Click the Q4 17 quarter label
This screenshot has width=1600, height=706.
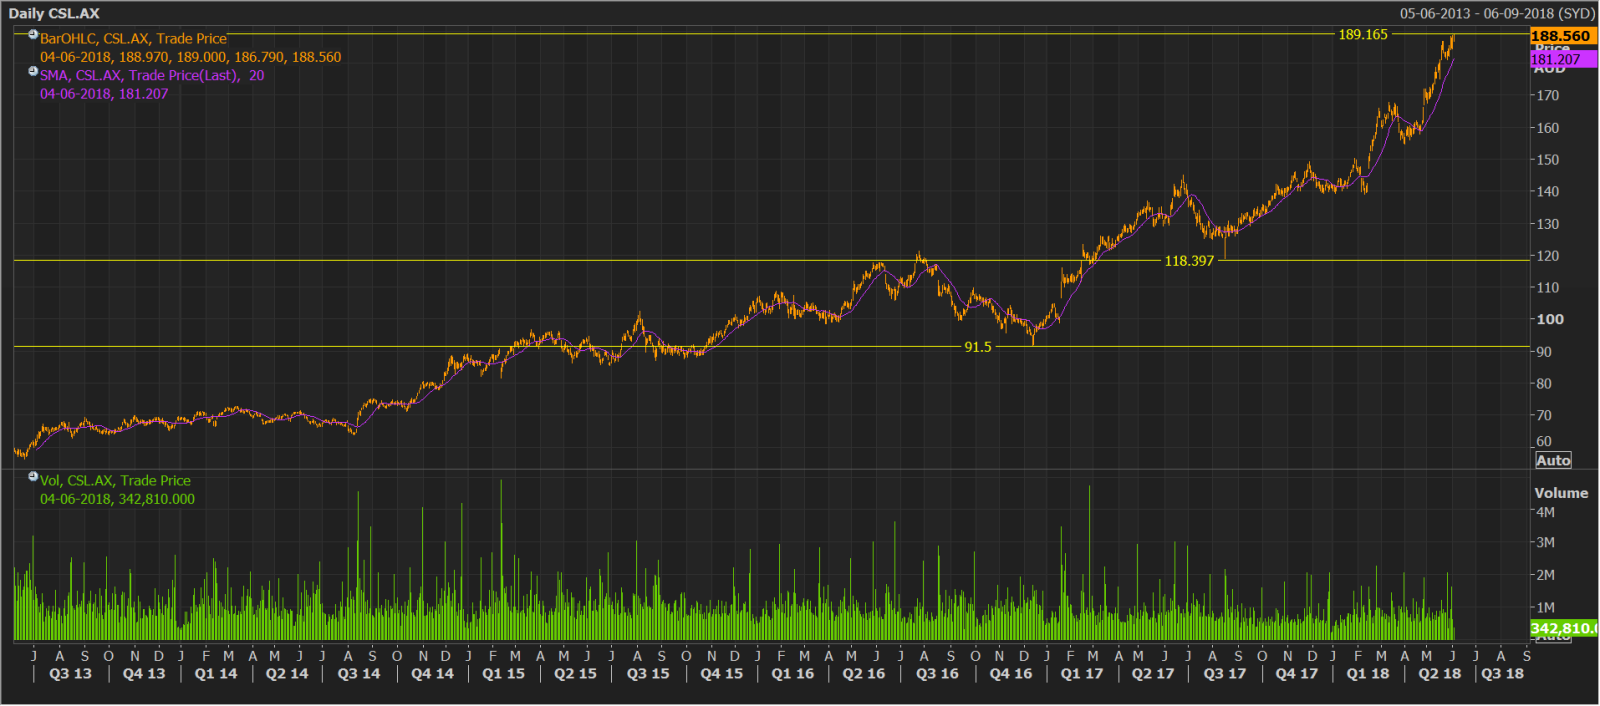pyautogui.click(x=1297, y=674)
